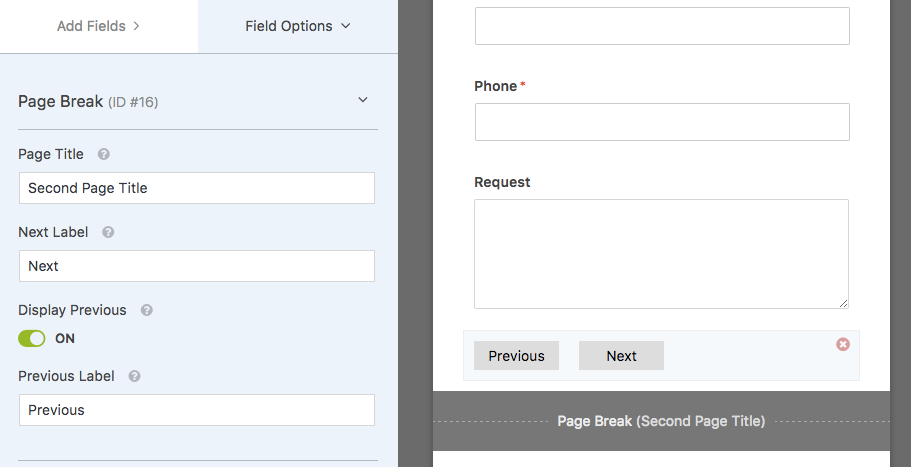Focus the Previous Label input field
911x467 pixels.
pyautogui.click(x=197, y=410)
